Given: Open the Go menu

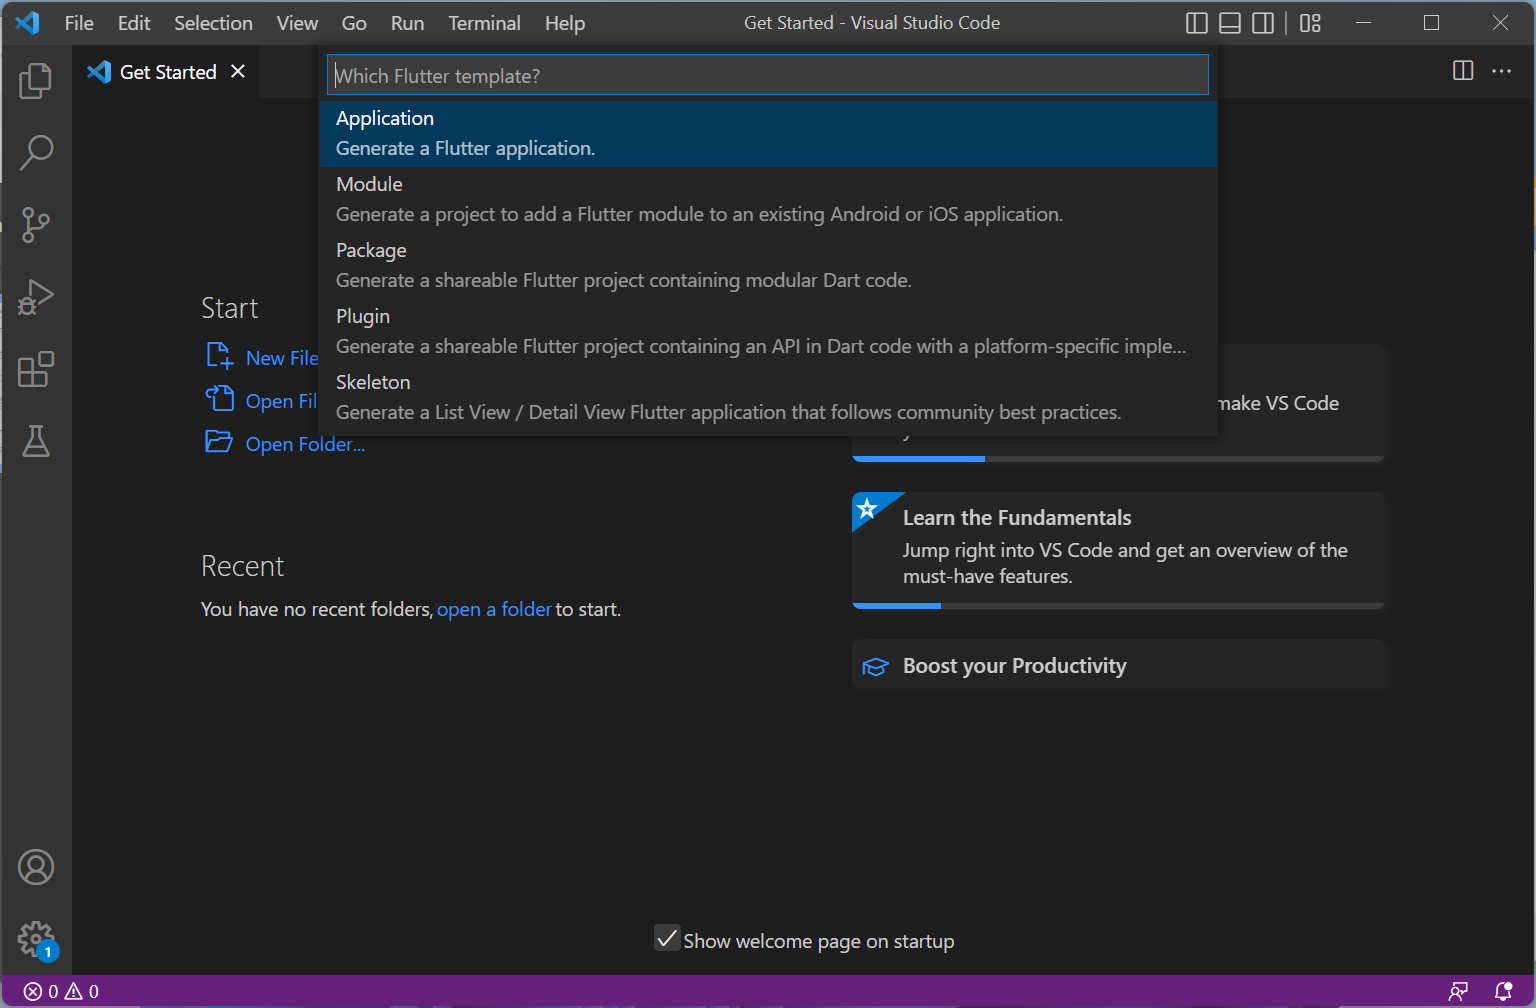Looking at the screenshot, I should point(354,23).
